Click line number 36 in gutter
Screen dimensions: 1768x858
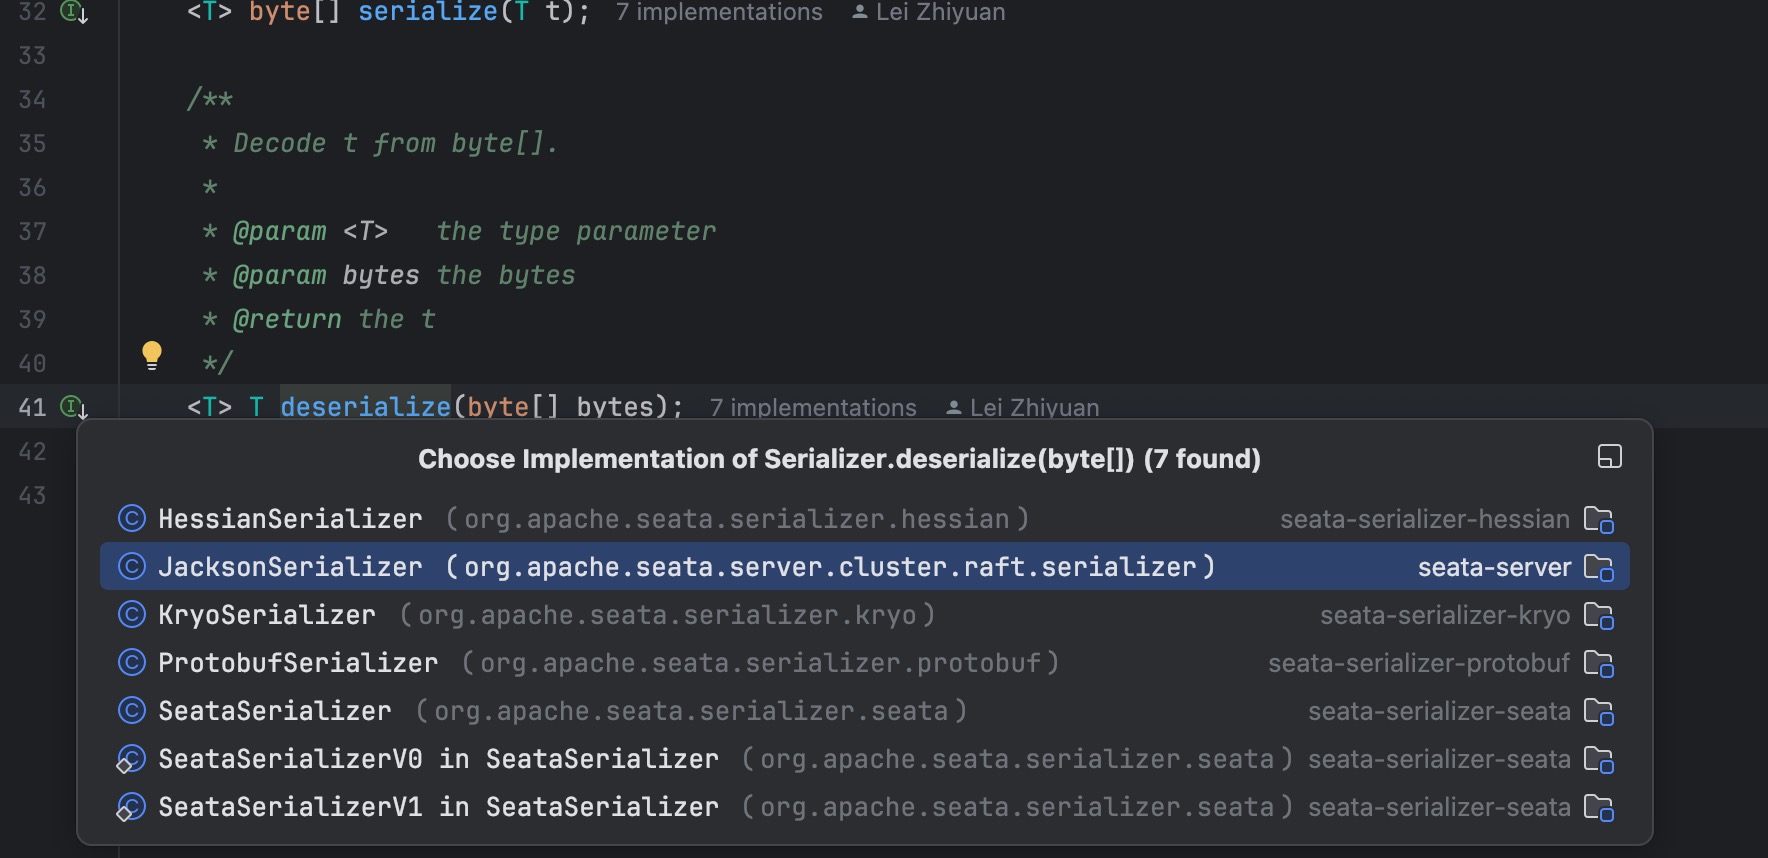(32, 187)
